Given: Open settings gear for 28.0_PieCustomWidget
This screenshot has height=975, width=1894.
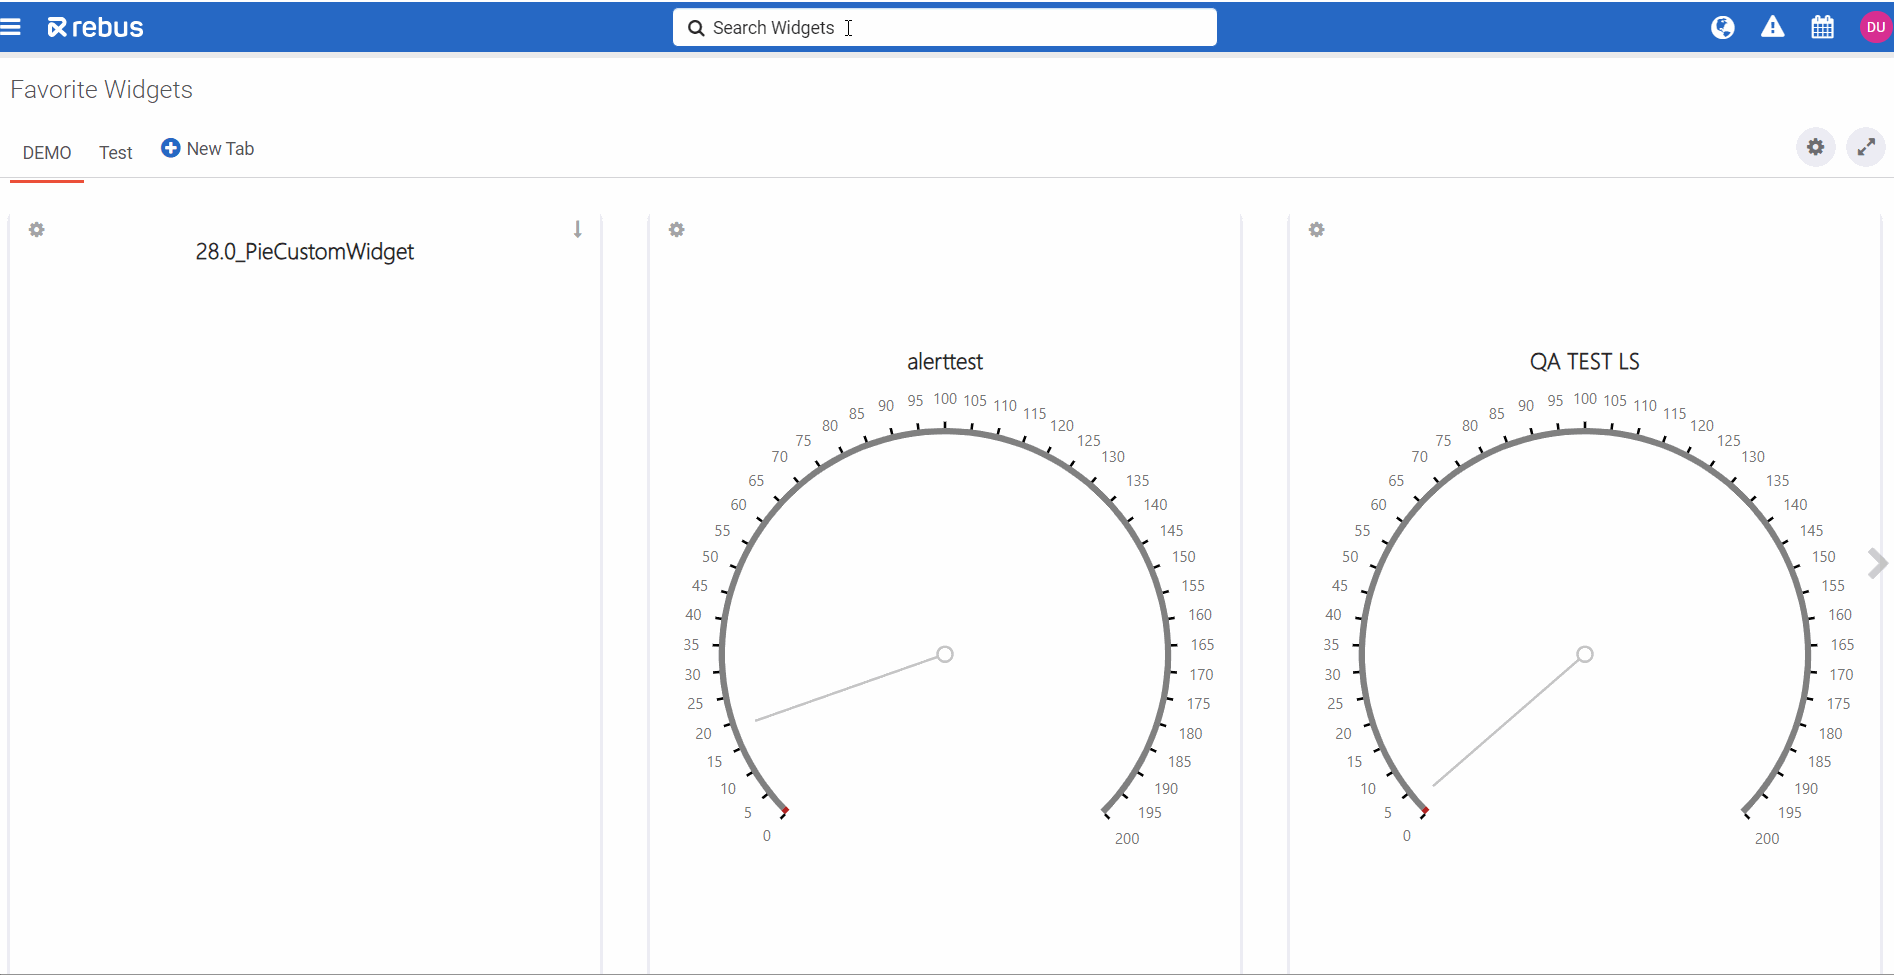Looking at the screenshot, I should click(x=37, y=230).
